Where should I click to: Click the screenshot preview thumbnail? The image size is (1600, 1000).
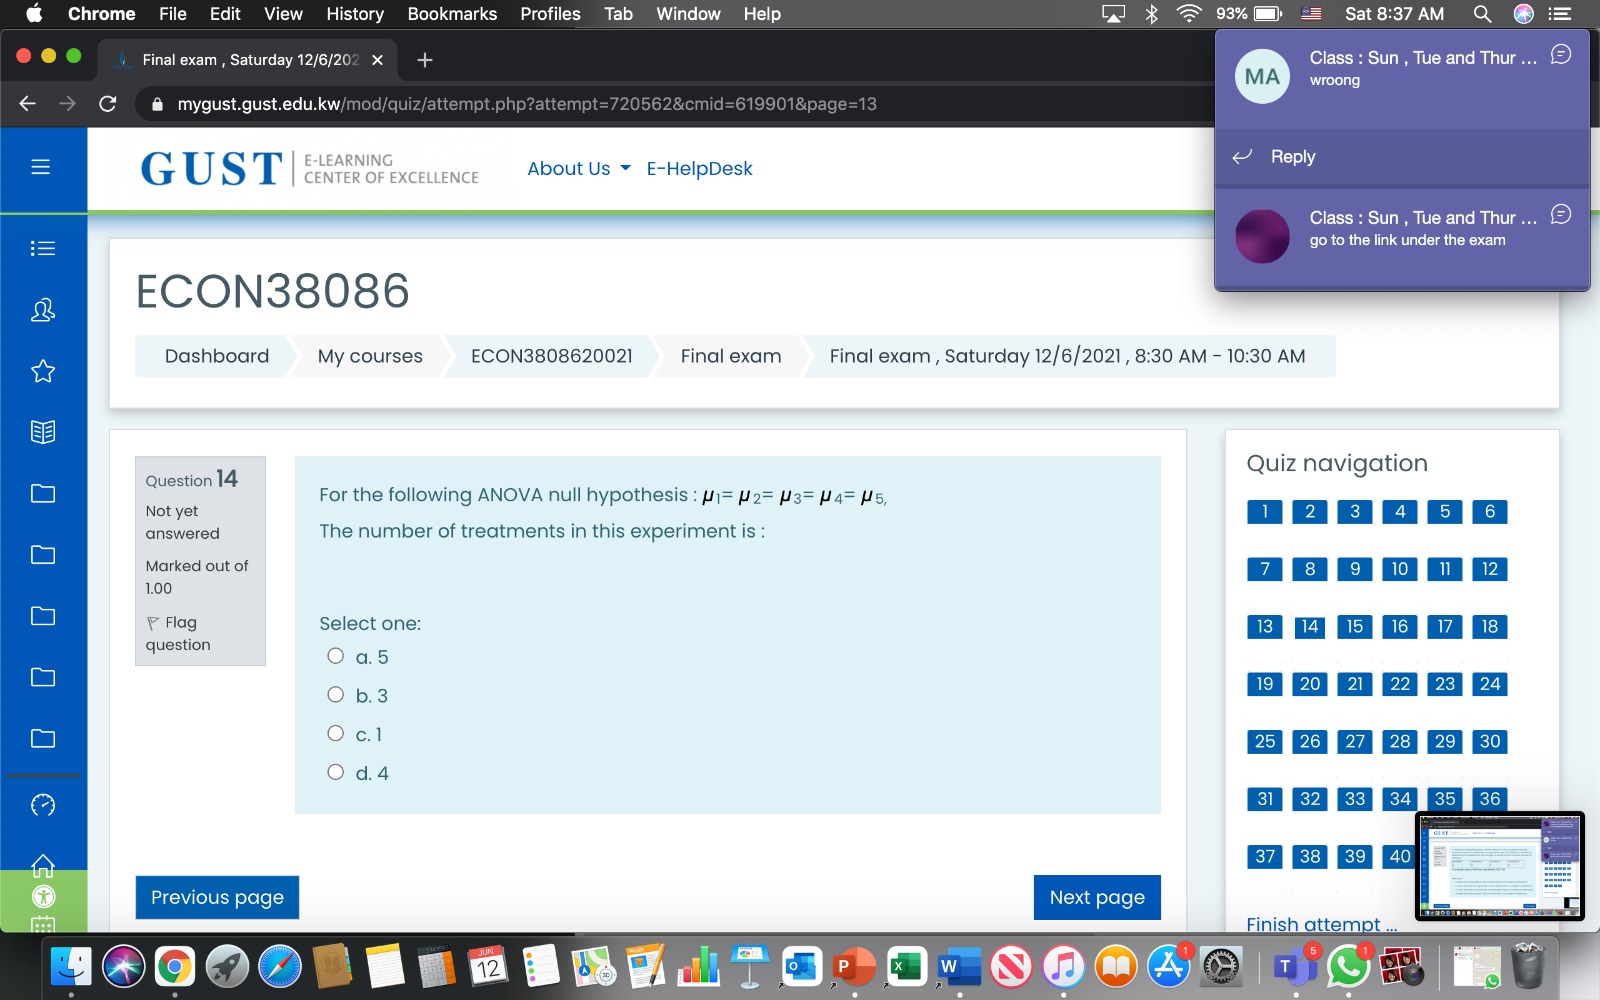1500,866
